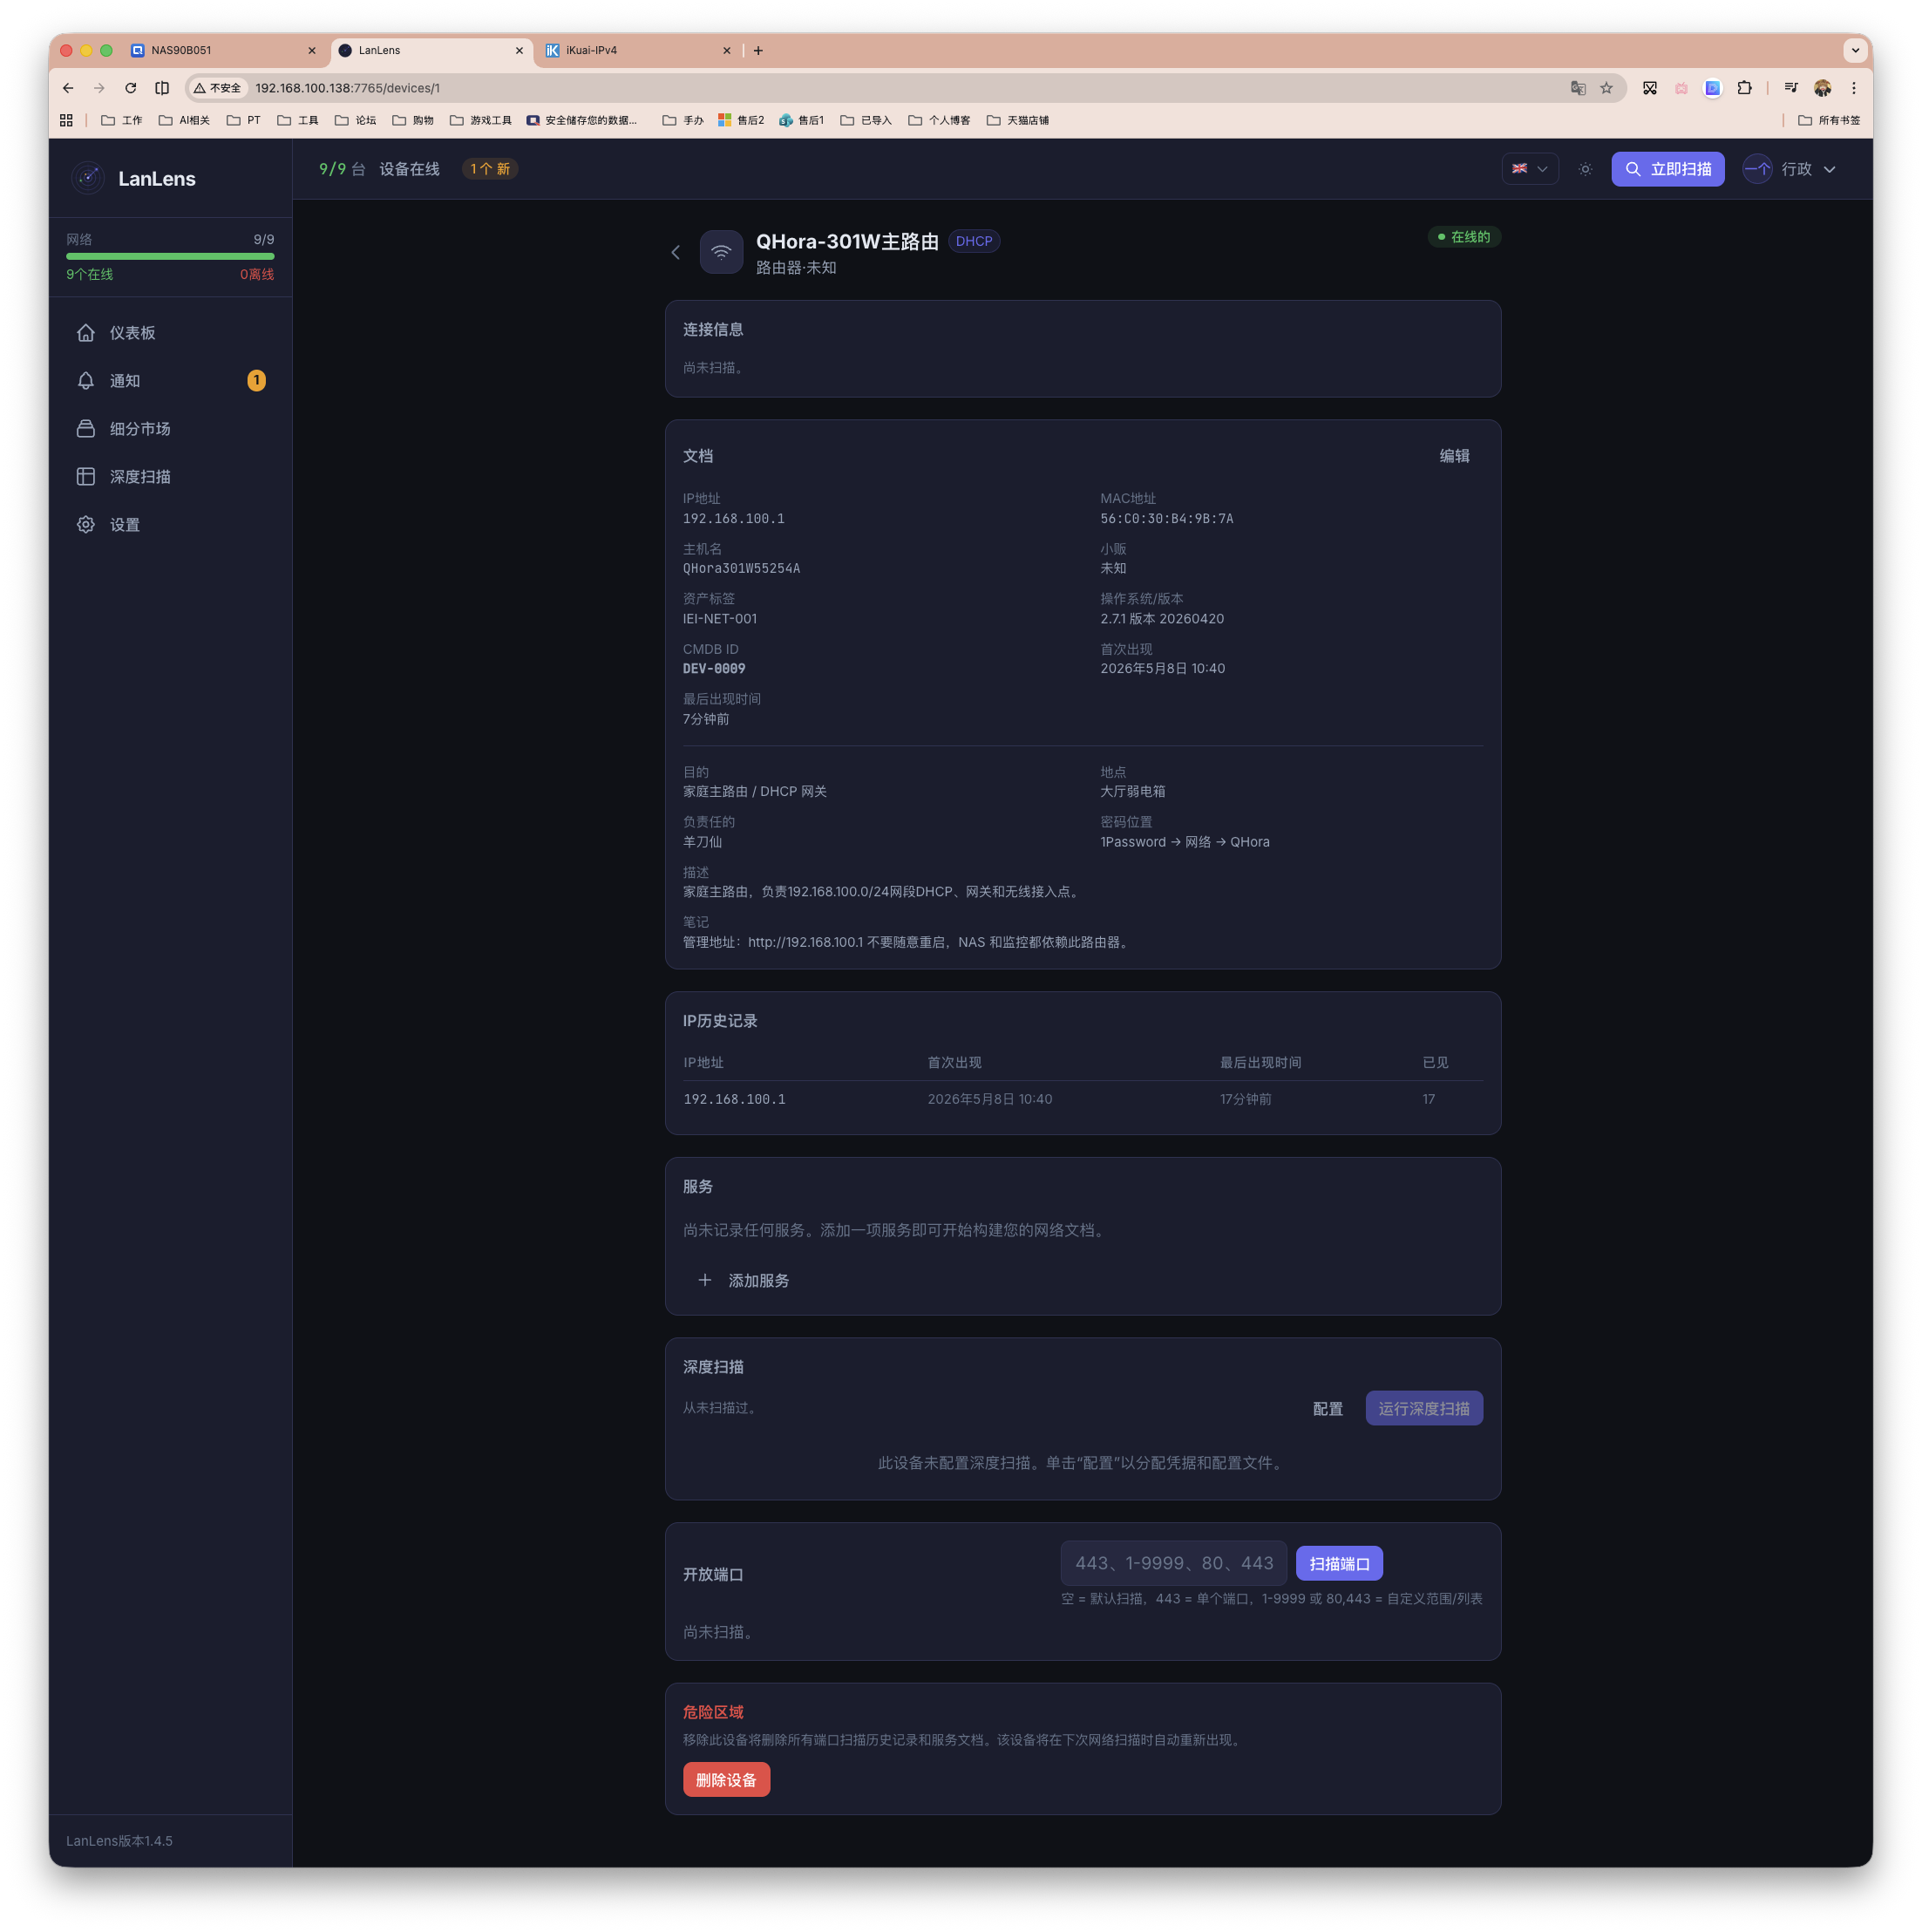
Task: Click the 安全储存您的数据 bookmark
Action: click(582, 120)
